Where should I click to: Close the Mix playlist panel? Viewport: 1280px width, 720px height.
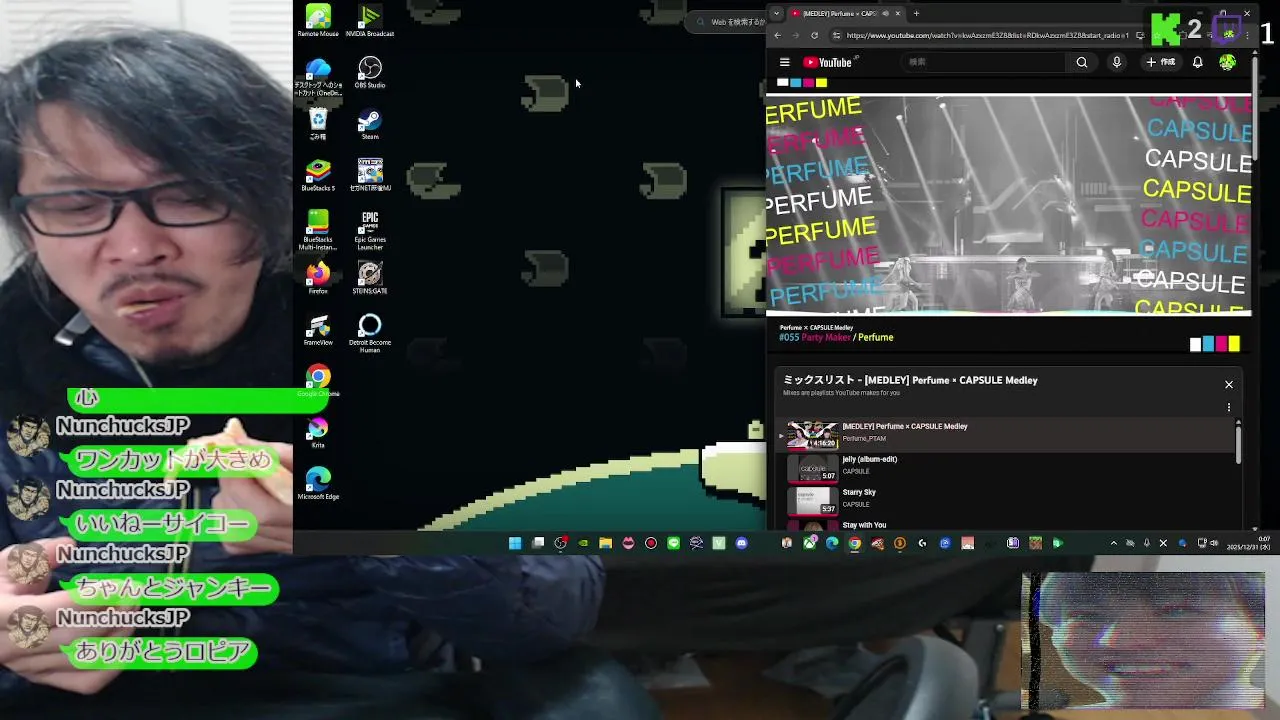point(1229,384)
